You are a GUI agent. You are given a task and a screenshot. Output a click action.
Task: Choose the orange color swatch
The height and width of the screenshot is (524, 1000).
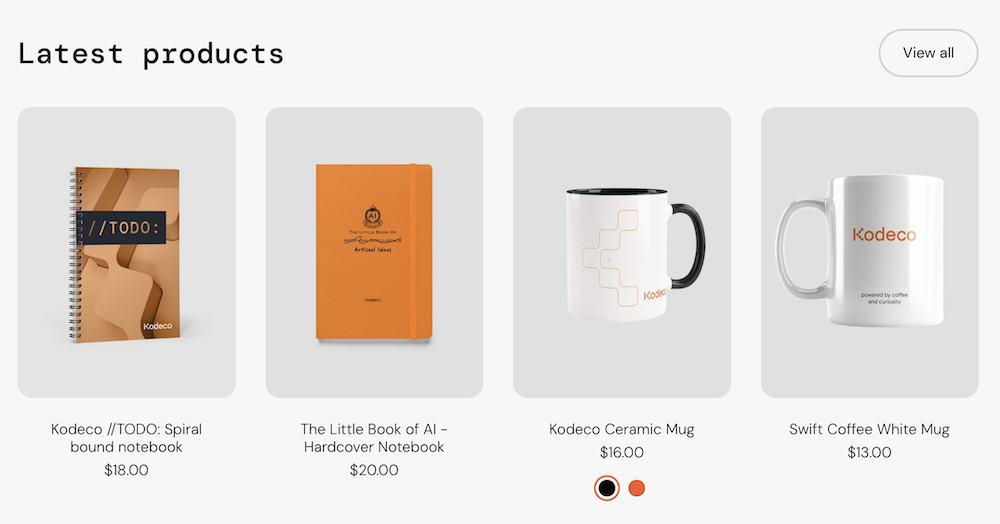coord(636,488)
